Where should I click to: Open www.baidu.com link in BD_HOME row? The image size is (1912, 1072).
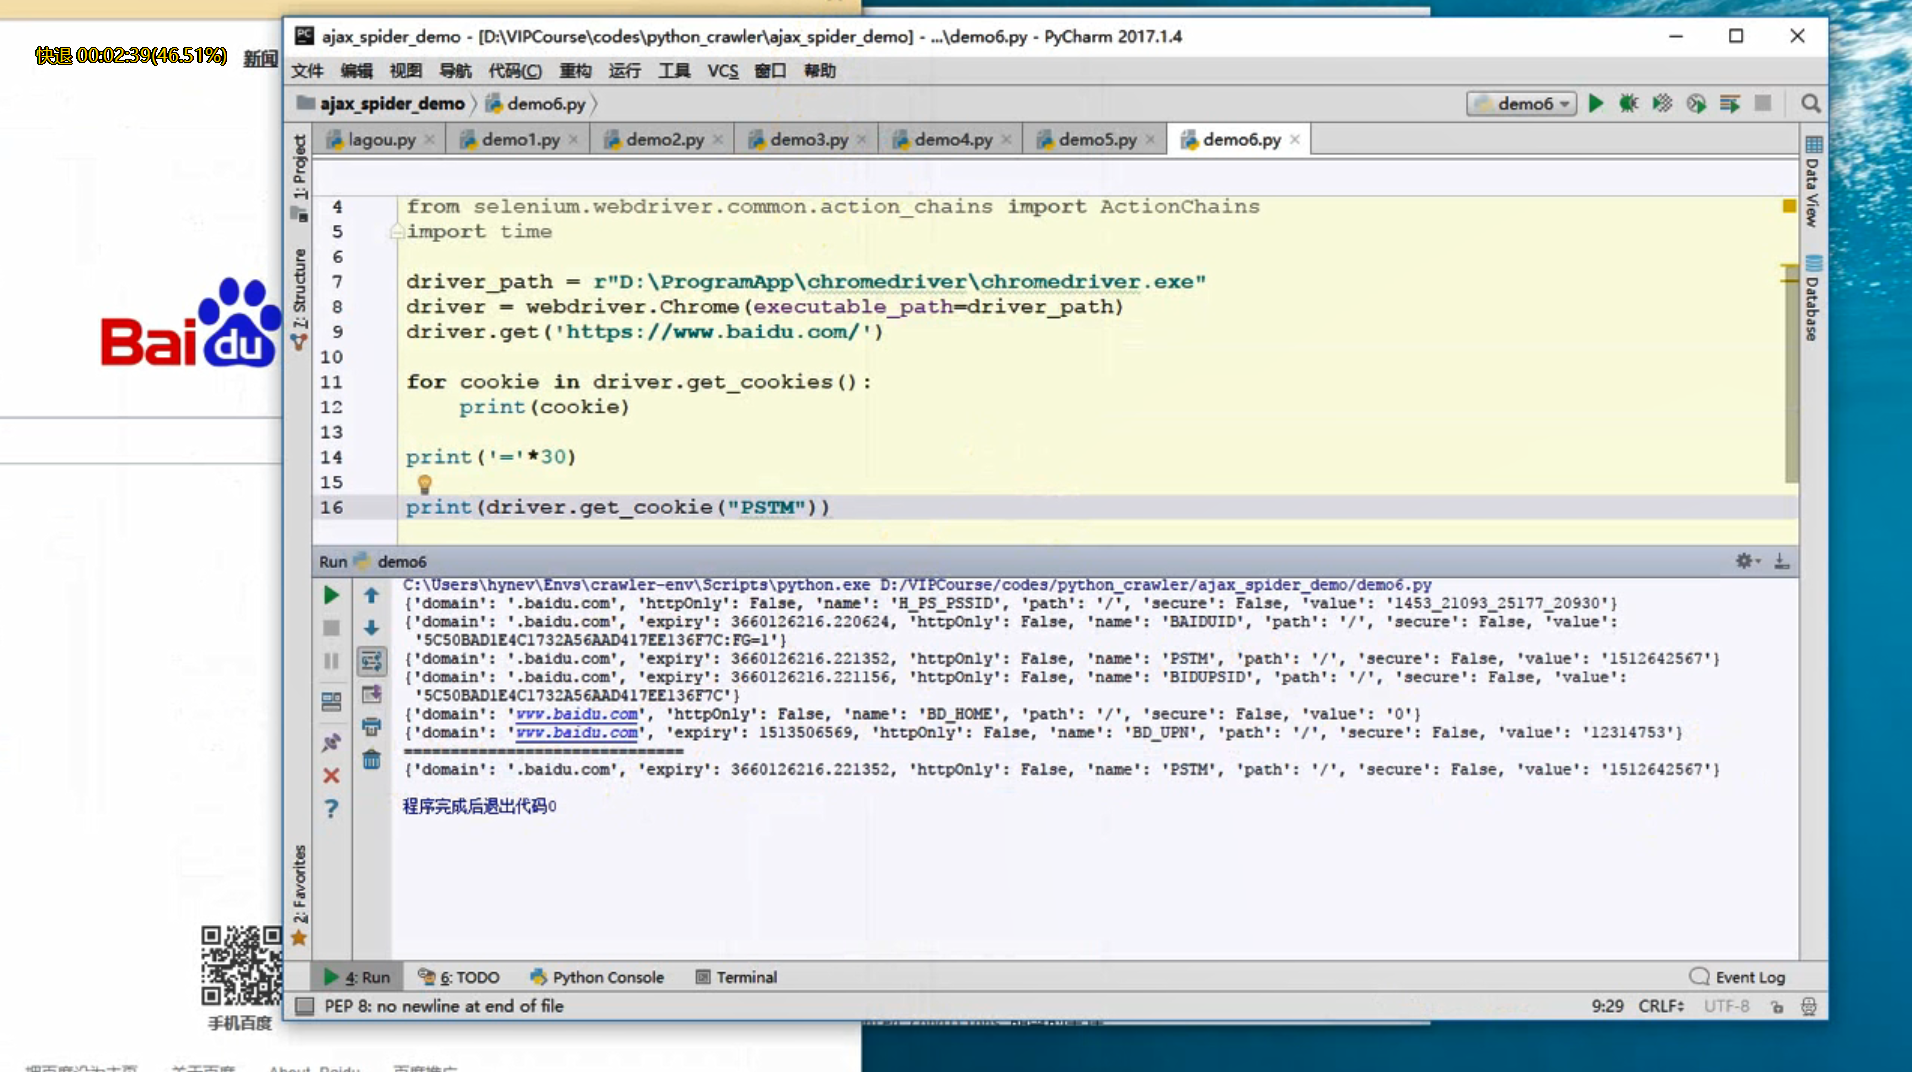(576, 714)
